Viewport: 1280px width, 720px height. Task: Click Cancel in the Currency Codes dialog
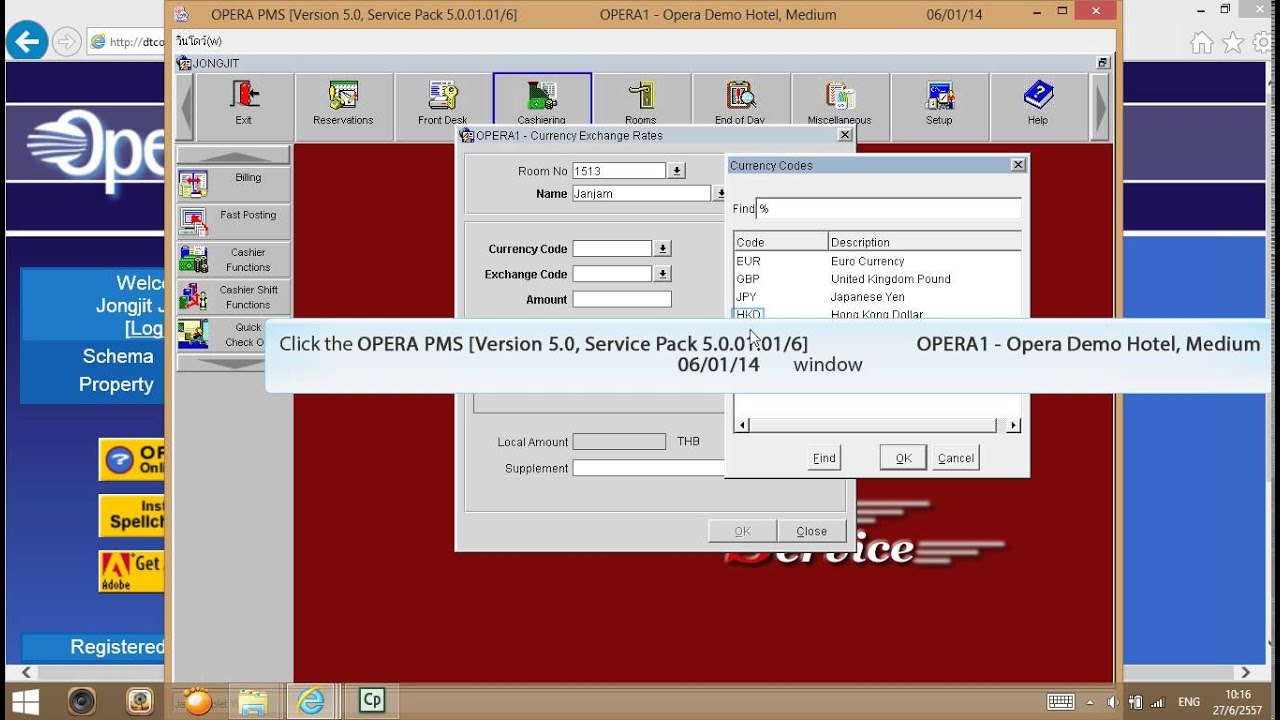[956, 458]
